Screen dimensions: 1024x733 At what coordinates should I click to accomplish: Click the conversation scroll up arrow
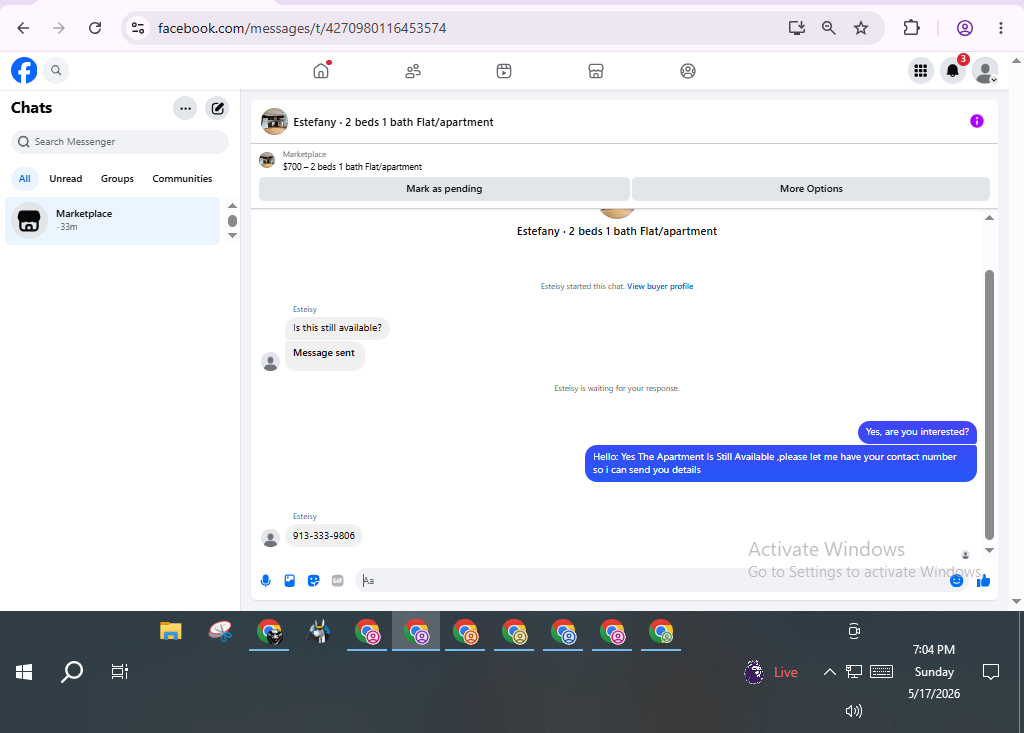tap(989, 218)
